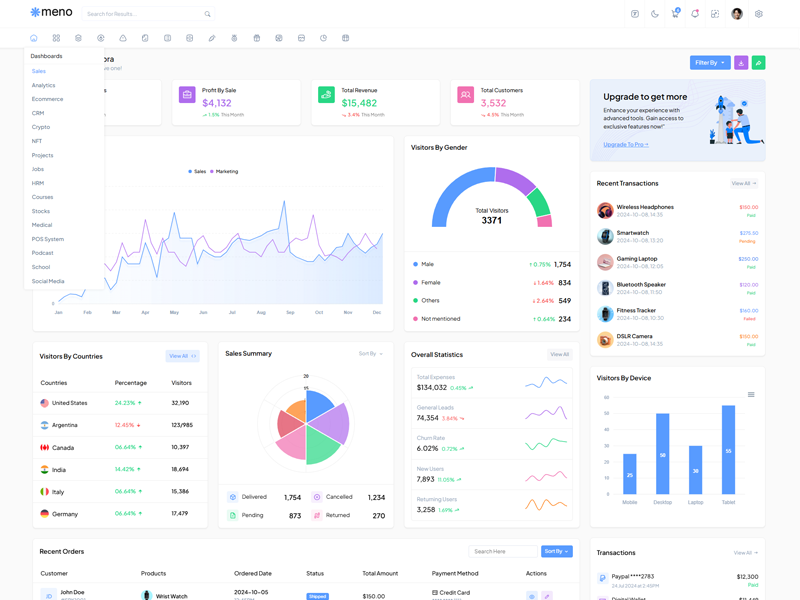Screen dimensions: 800x600
Task: Click the Upgrade to Pro link
Action: coord(625,144)
